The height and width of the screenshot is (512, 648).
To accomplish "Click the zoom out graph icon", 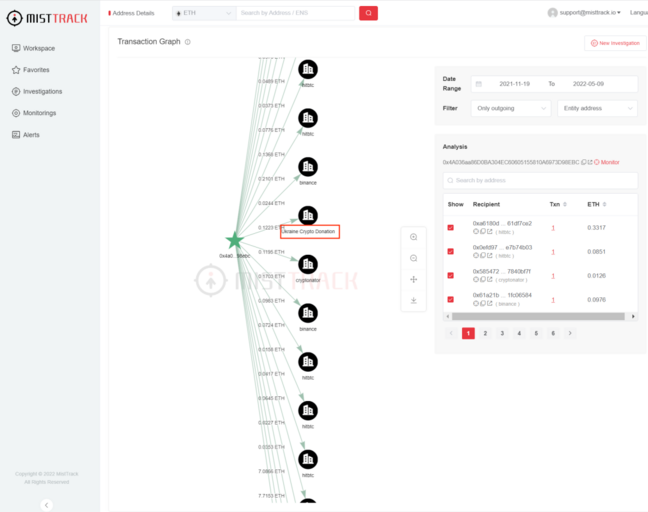I will click(413, 258).
